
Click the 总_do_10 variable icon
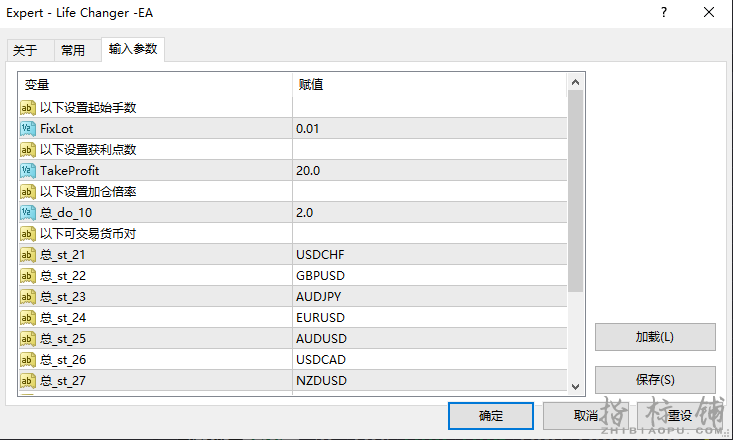point(28,213)
